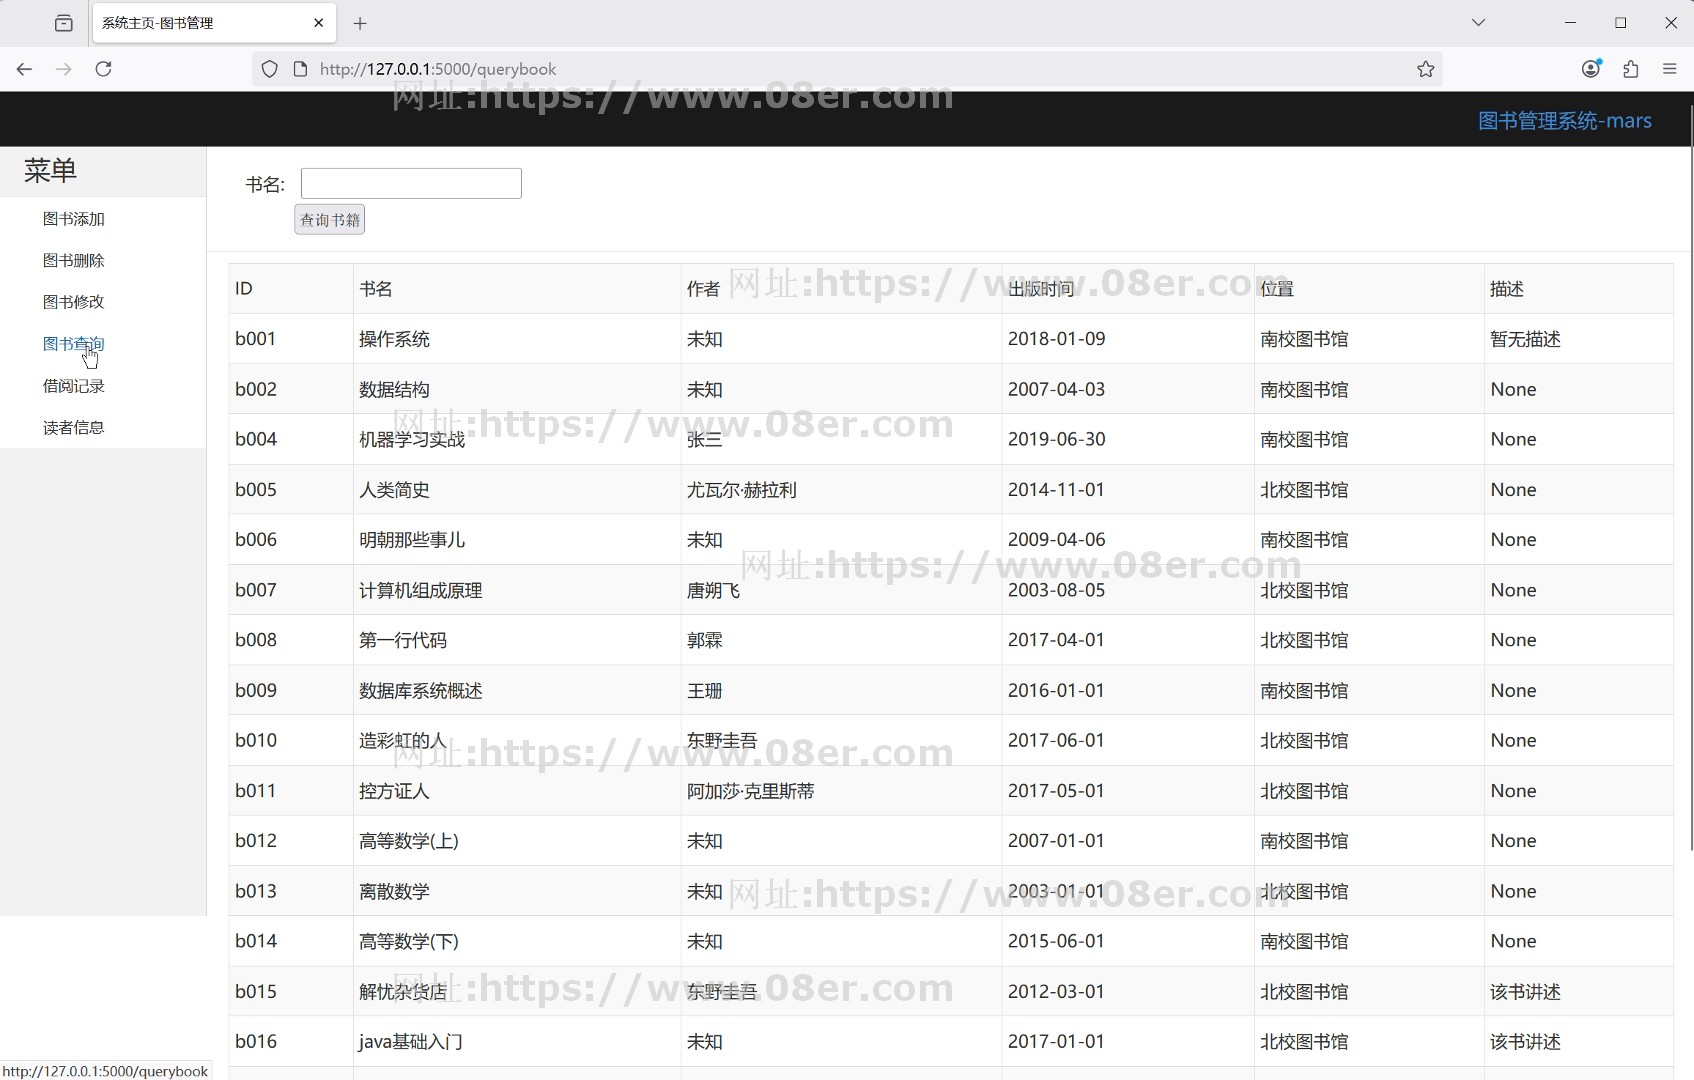This screenshot has height=1080, width=1694.
Task: Open the list-all-tabs chevron
Action: (1478, 22)
